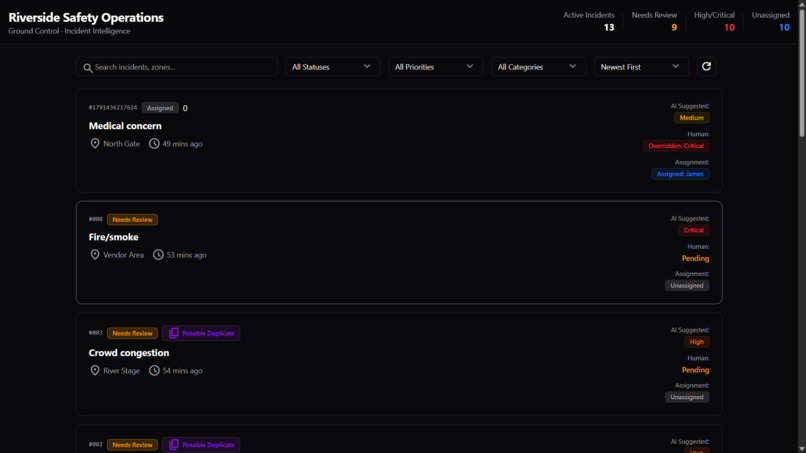
Task: Click the location pin next to Vendor Area
Action: coord(95,255)
